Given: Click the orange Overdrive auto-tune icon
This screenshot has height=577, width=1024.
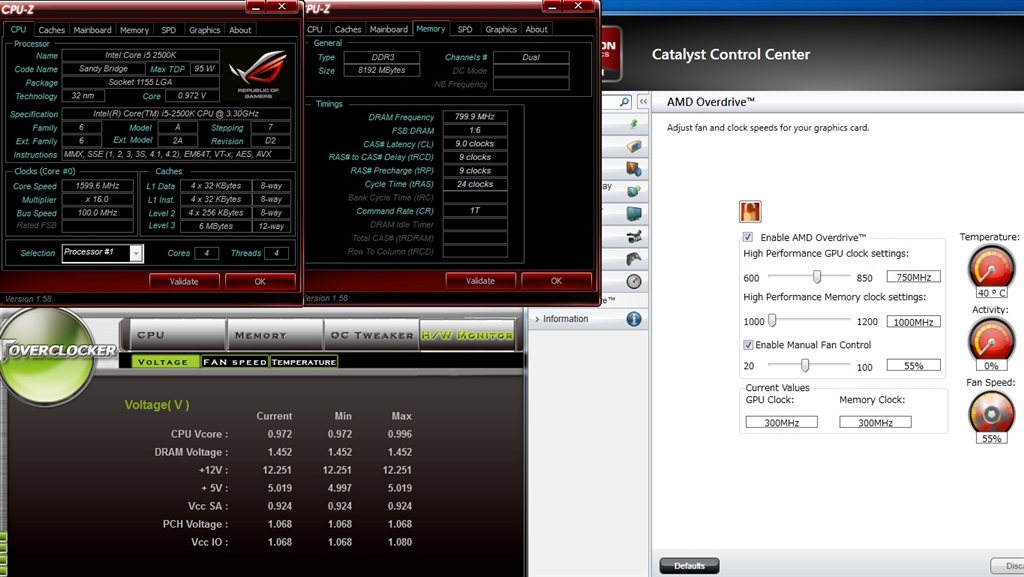Looking at the screenshot, I should pyautogui.click(x=750, y=211).
